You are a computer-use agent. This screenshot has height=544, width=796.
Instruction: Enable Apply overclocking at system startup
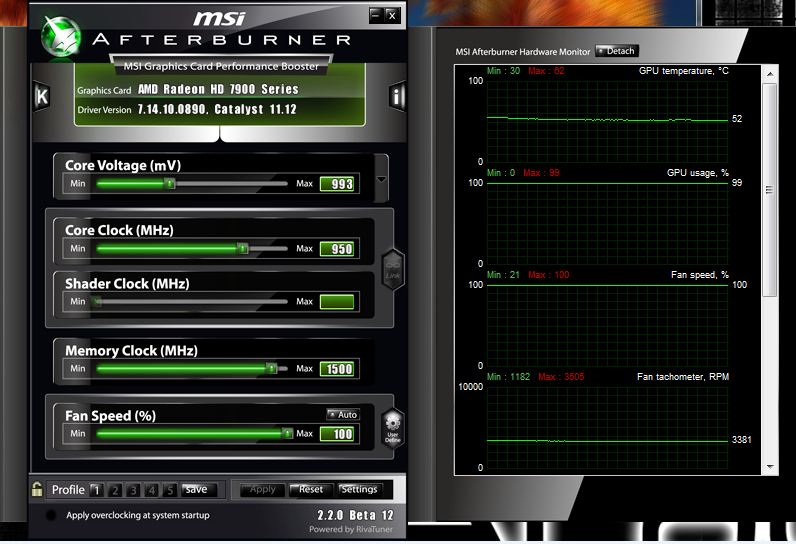point(51,515)
